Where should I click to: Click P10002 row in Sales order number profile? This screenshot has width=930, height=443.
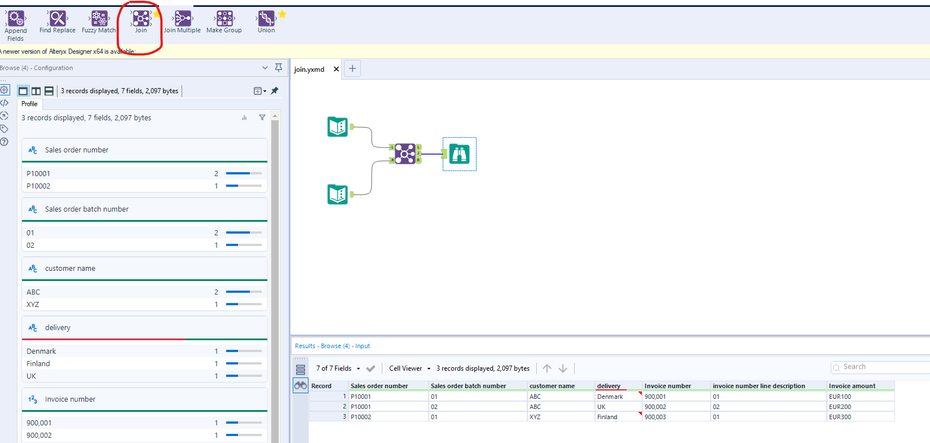click(x=144, y=186)
